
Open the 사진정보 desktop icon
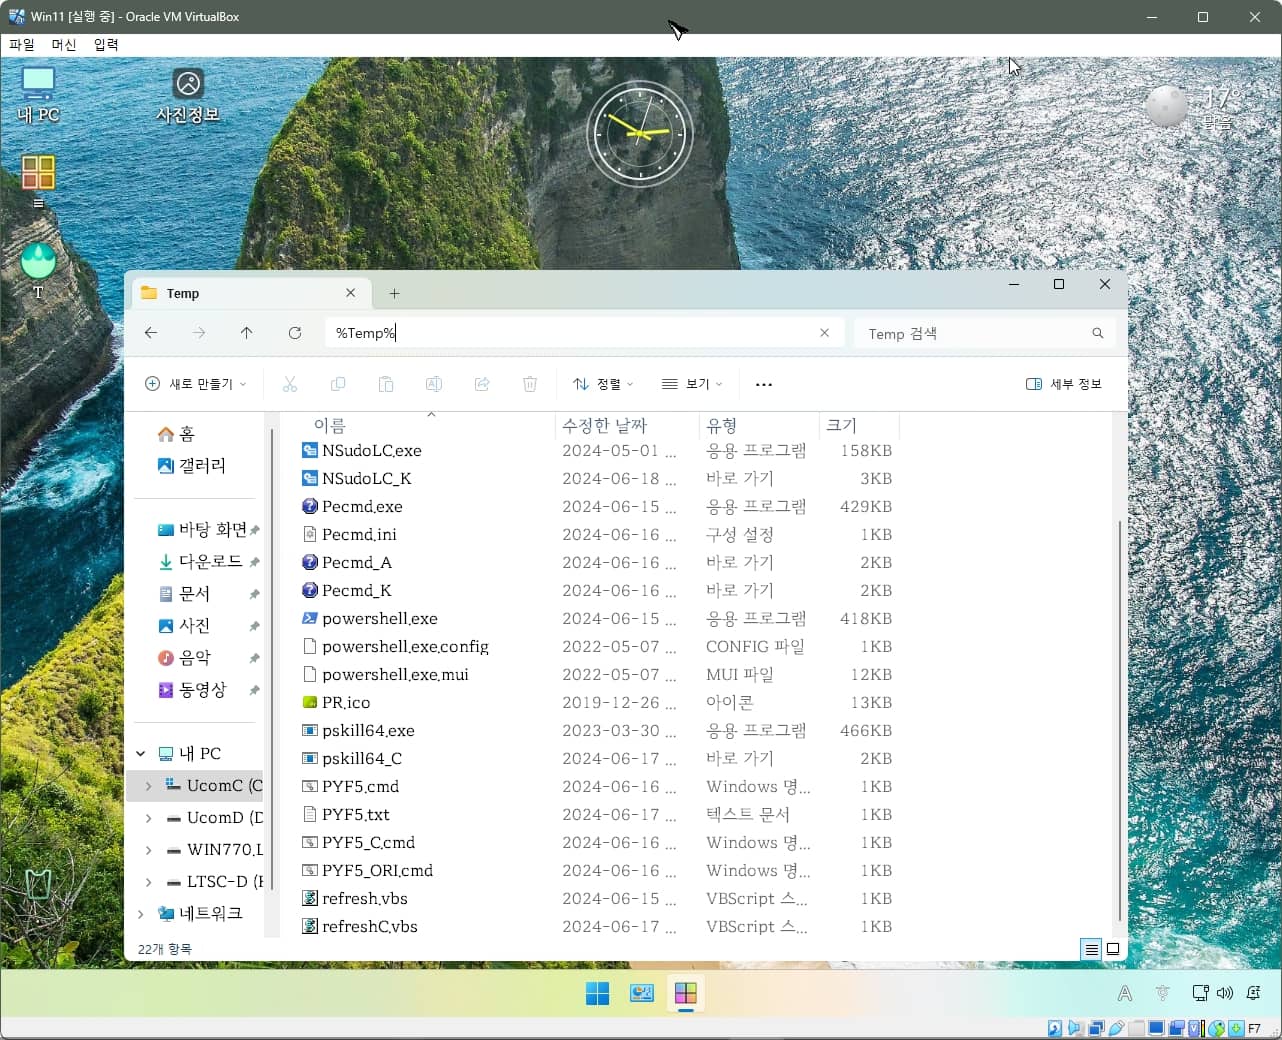pos(188,95)
